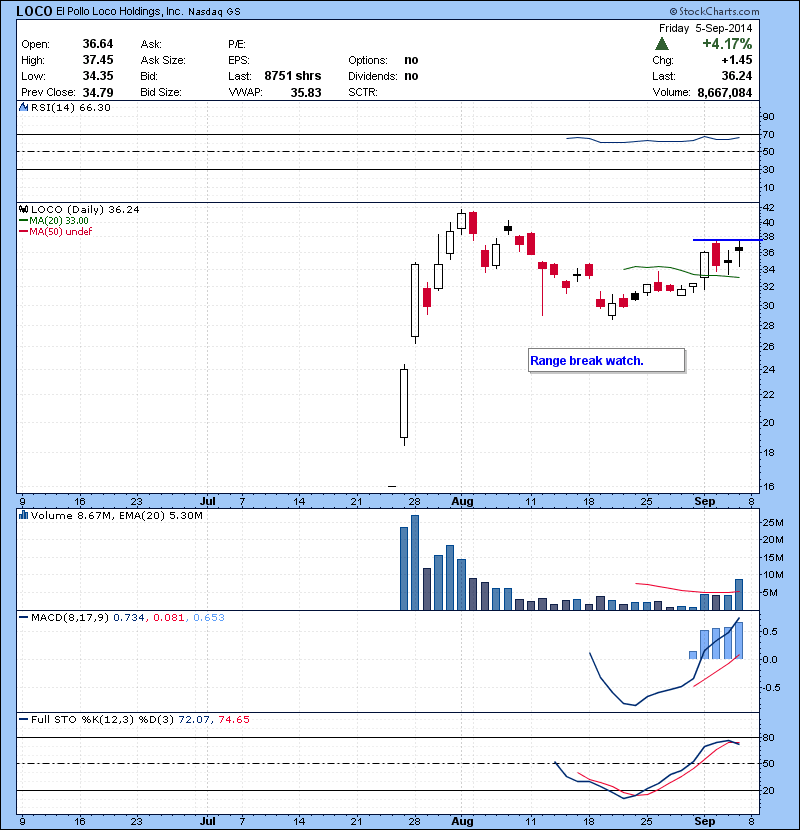The image size is (800, 830).
Task: Click the StockCharts.com copyright text
Action: tap(714, 11)
